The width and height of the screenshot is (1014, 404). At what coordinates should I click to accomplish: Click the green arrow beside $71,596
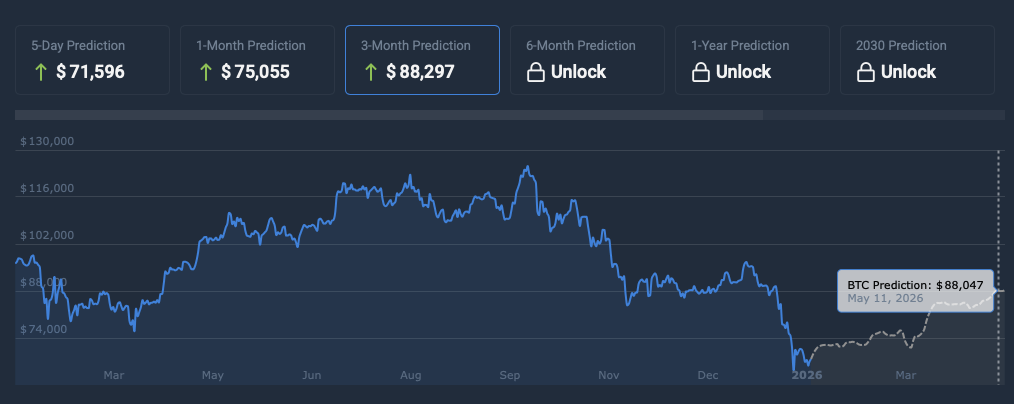(39, 72)
